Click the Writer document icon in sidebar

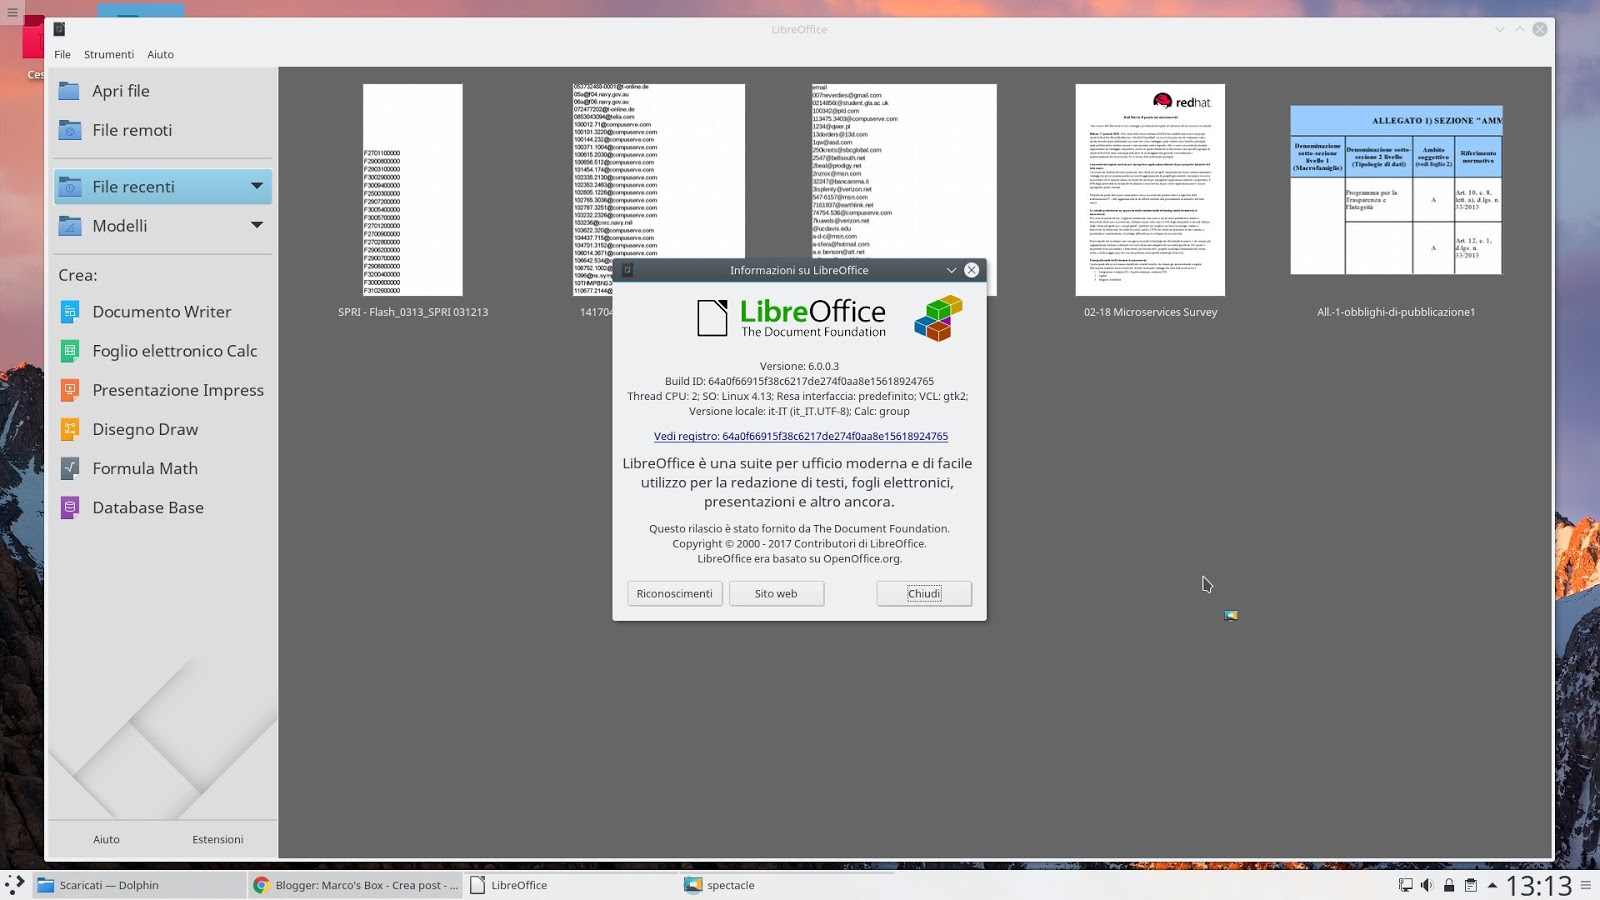pyautogui.click(x=70, y=312)
